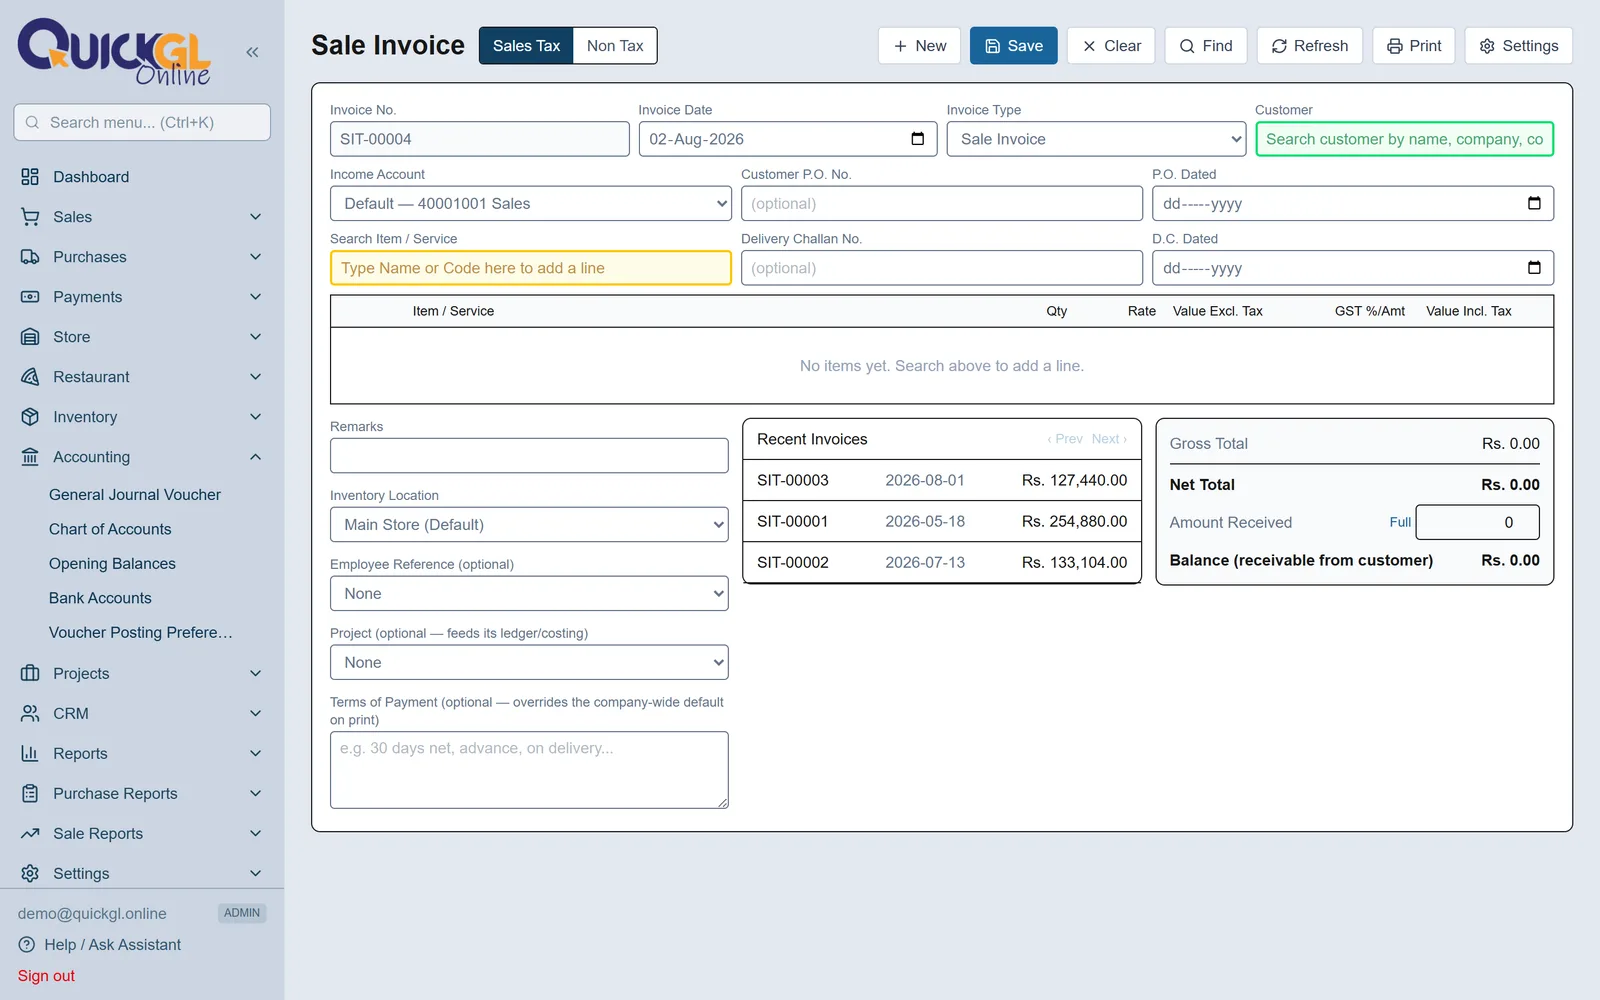Open the D.C. Dated calendar picker icon

(1534, 267)
